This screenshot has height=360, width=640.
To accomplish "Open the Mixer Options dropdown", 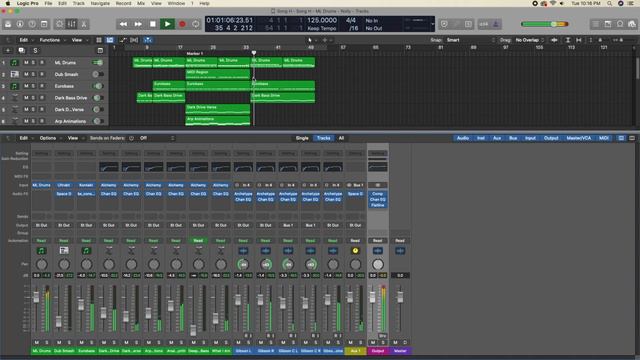I will click(50, 138).
